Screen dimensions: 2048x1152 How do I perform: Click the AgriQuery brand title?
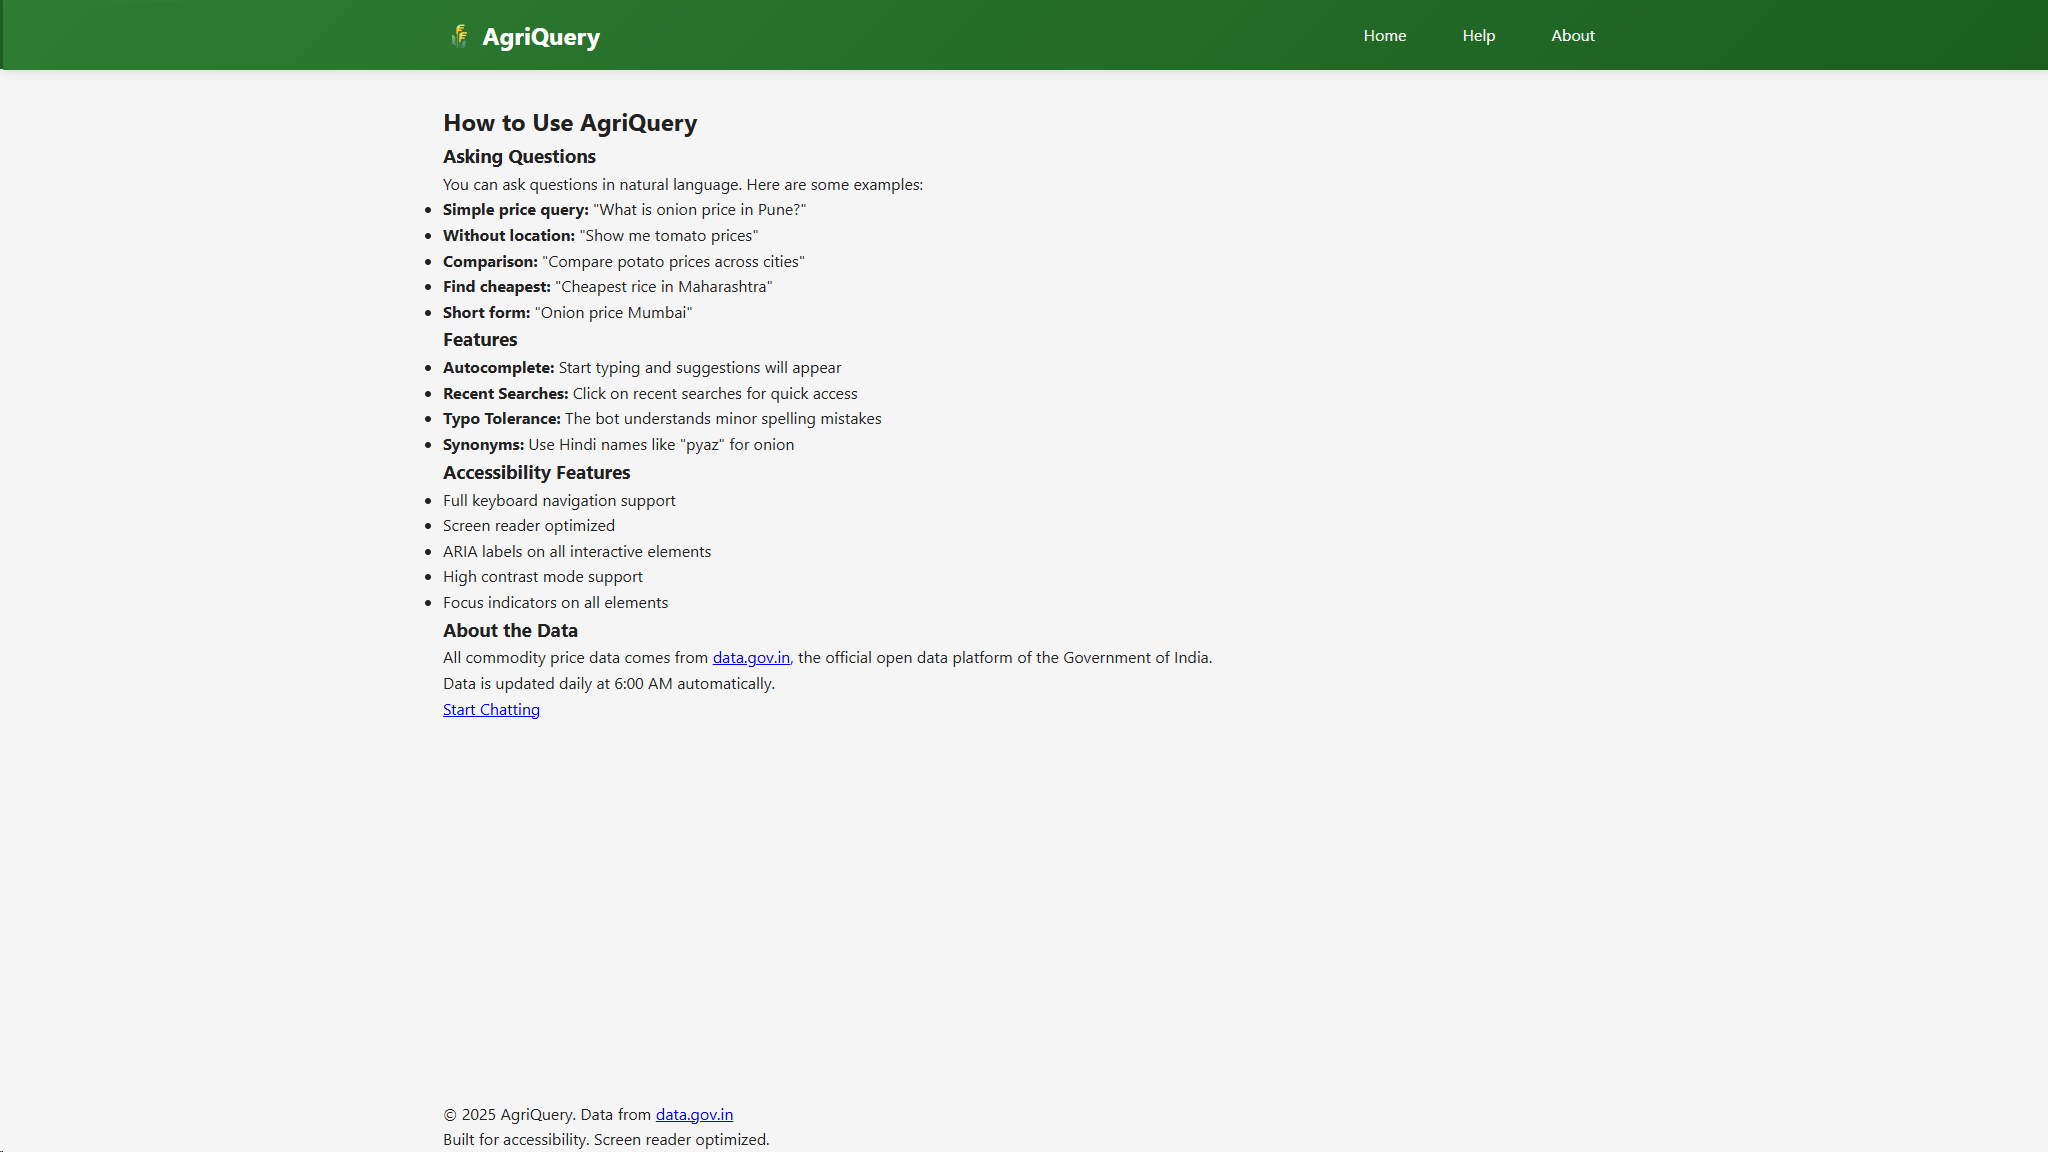tap(541, 37)
